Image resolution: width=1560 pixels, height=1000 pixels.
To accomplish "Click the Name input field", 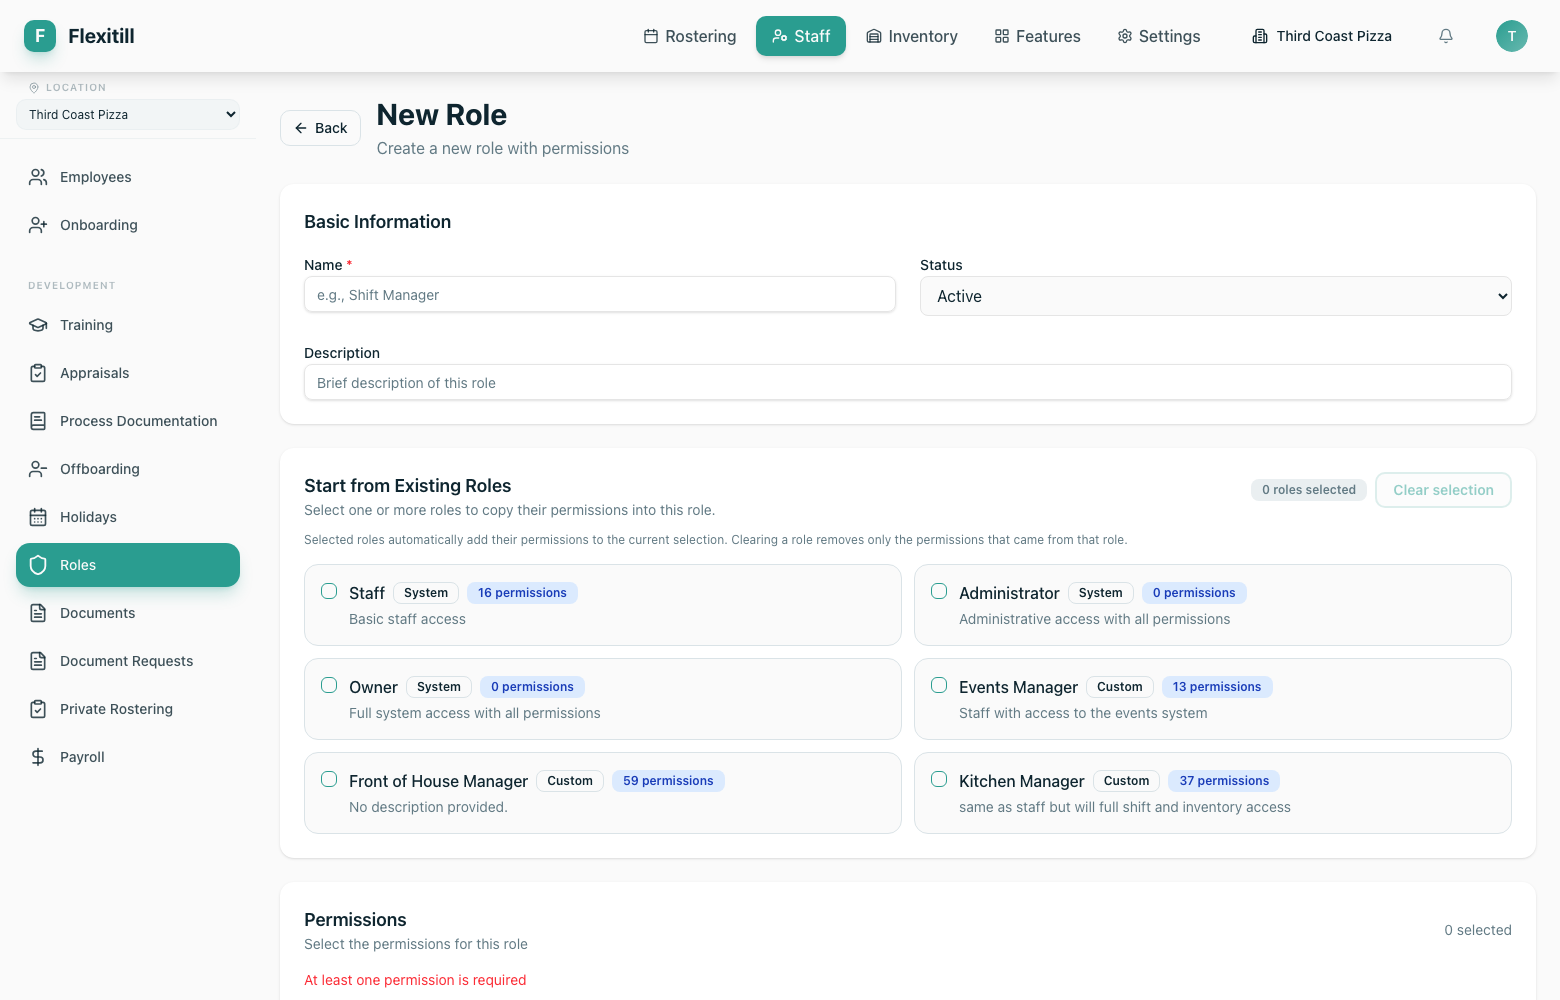I will (600, 295).
